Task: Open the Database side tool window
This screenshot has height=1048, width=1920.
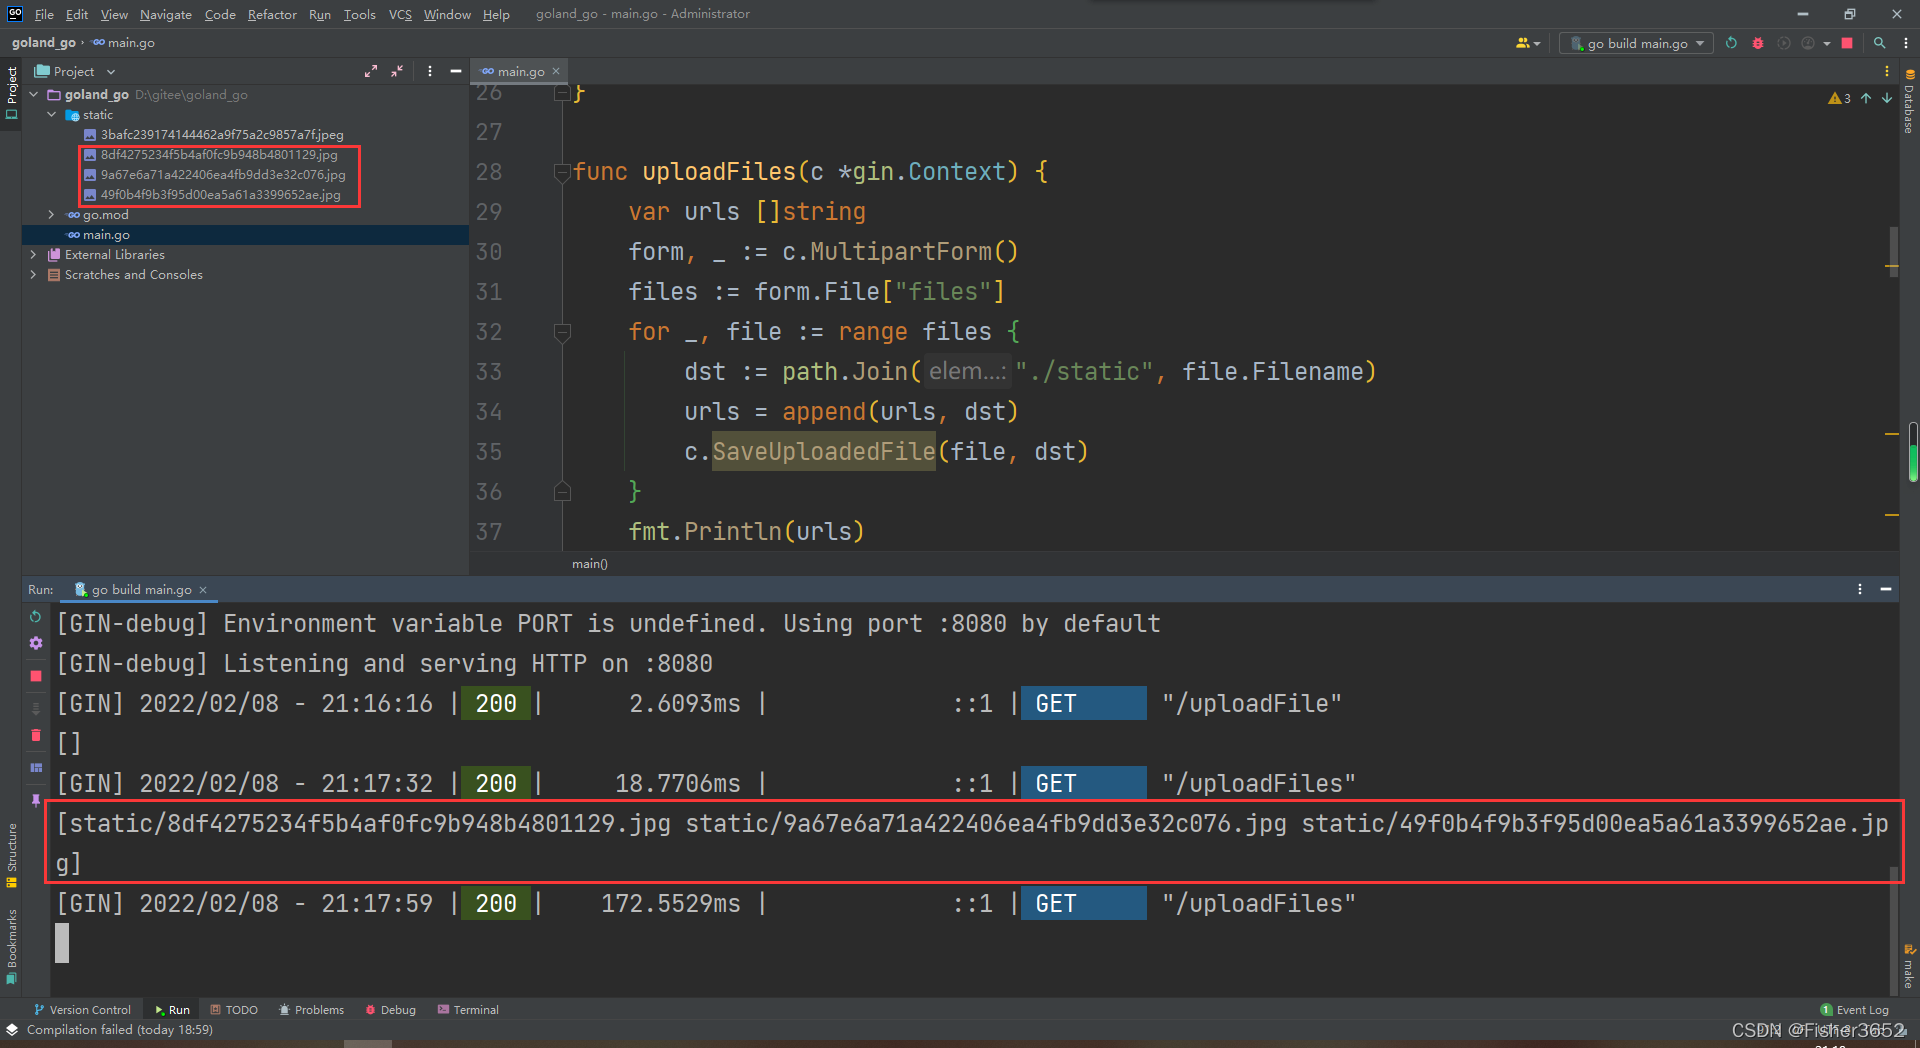Action: (1909, 101)
